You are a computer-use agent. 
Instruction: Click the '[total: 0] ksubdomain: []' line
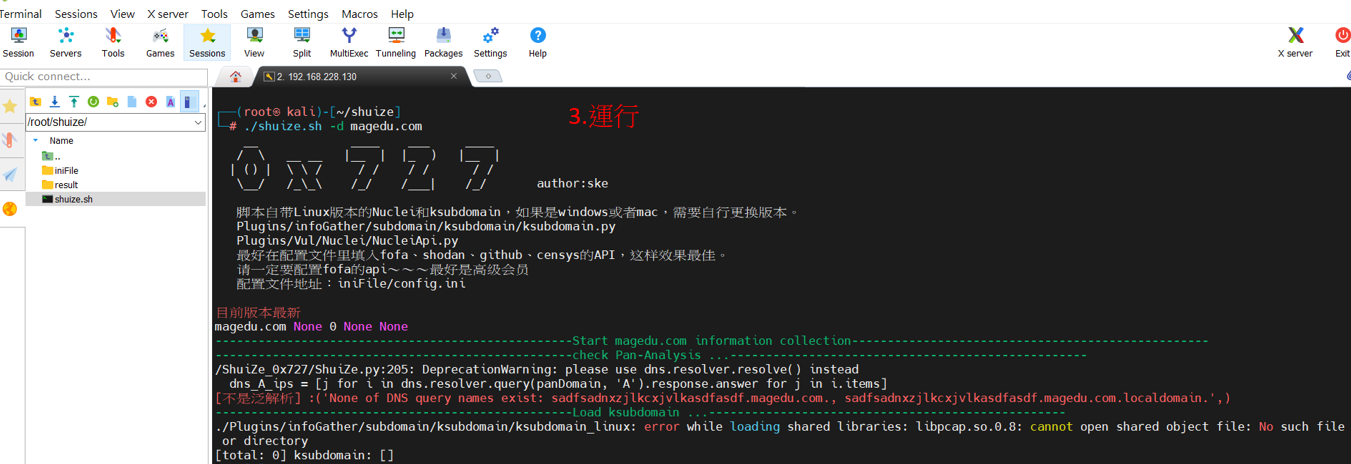click(304, 455)
